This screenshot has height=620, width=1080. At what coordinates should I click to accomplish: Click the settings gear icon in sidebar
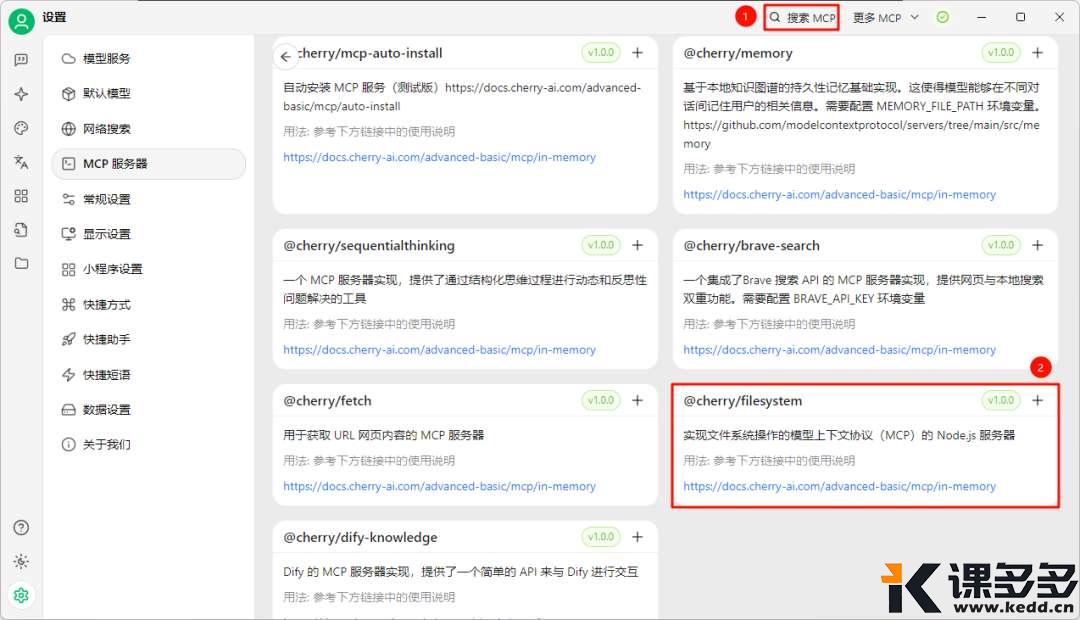pyautogui.click(x=21, y=595)
